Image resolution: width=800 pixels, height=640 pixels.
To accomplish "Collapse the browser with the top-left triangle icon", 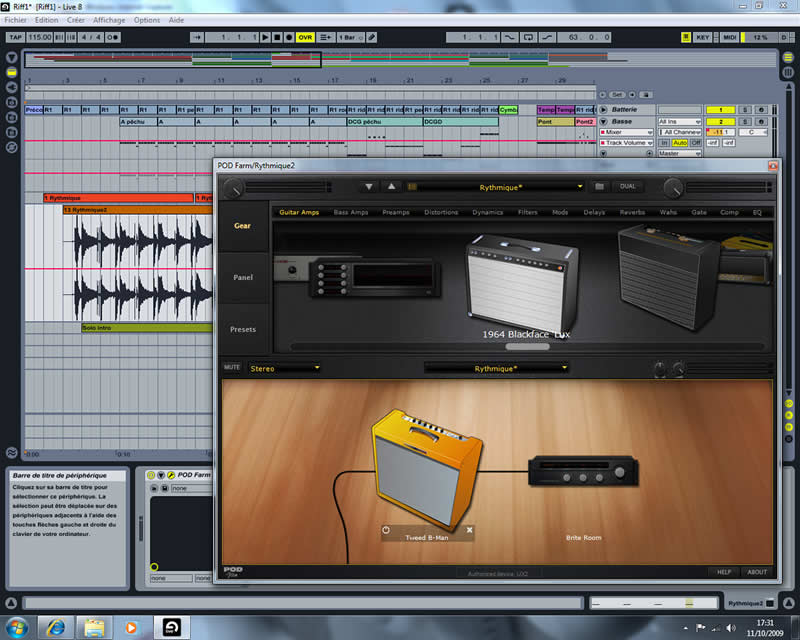I will (12, 57).
